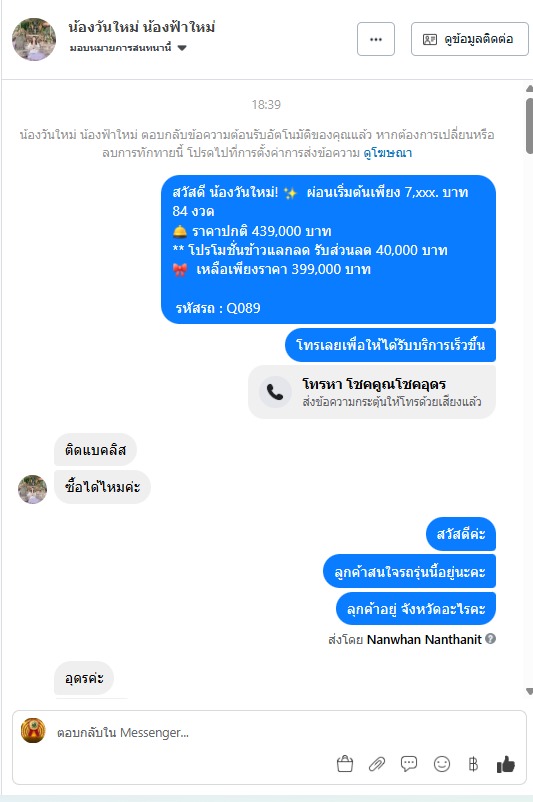Click the scroll up arrow of chat
The width and height of the screenshot is (533, 802).
click(x=529, y=88)
